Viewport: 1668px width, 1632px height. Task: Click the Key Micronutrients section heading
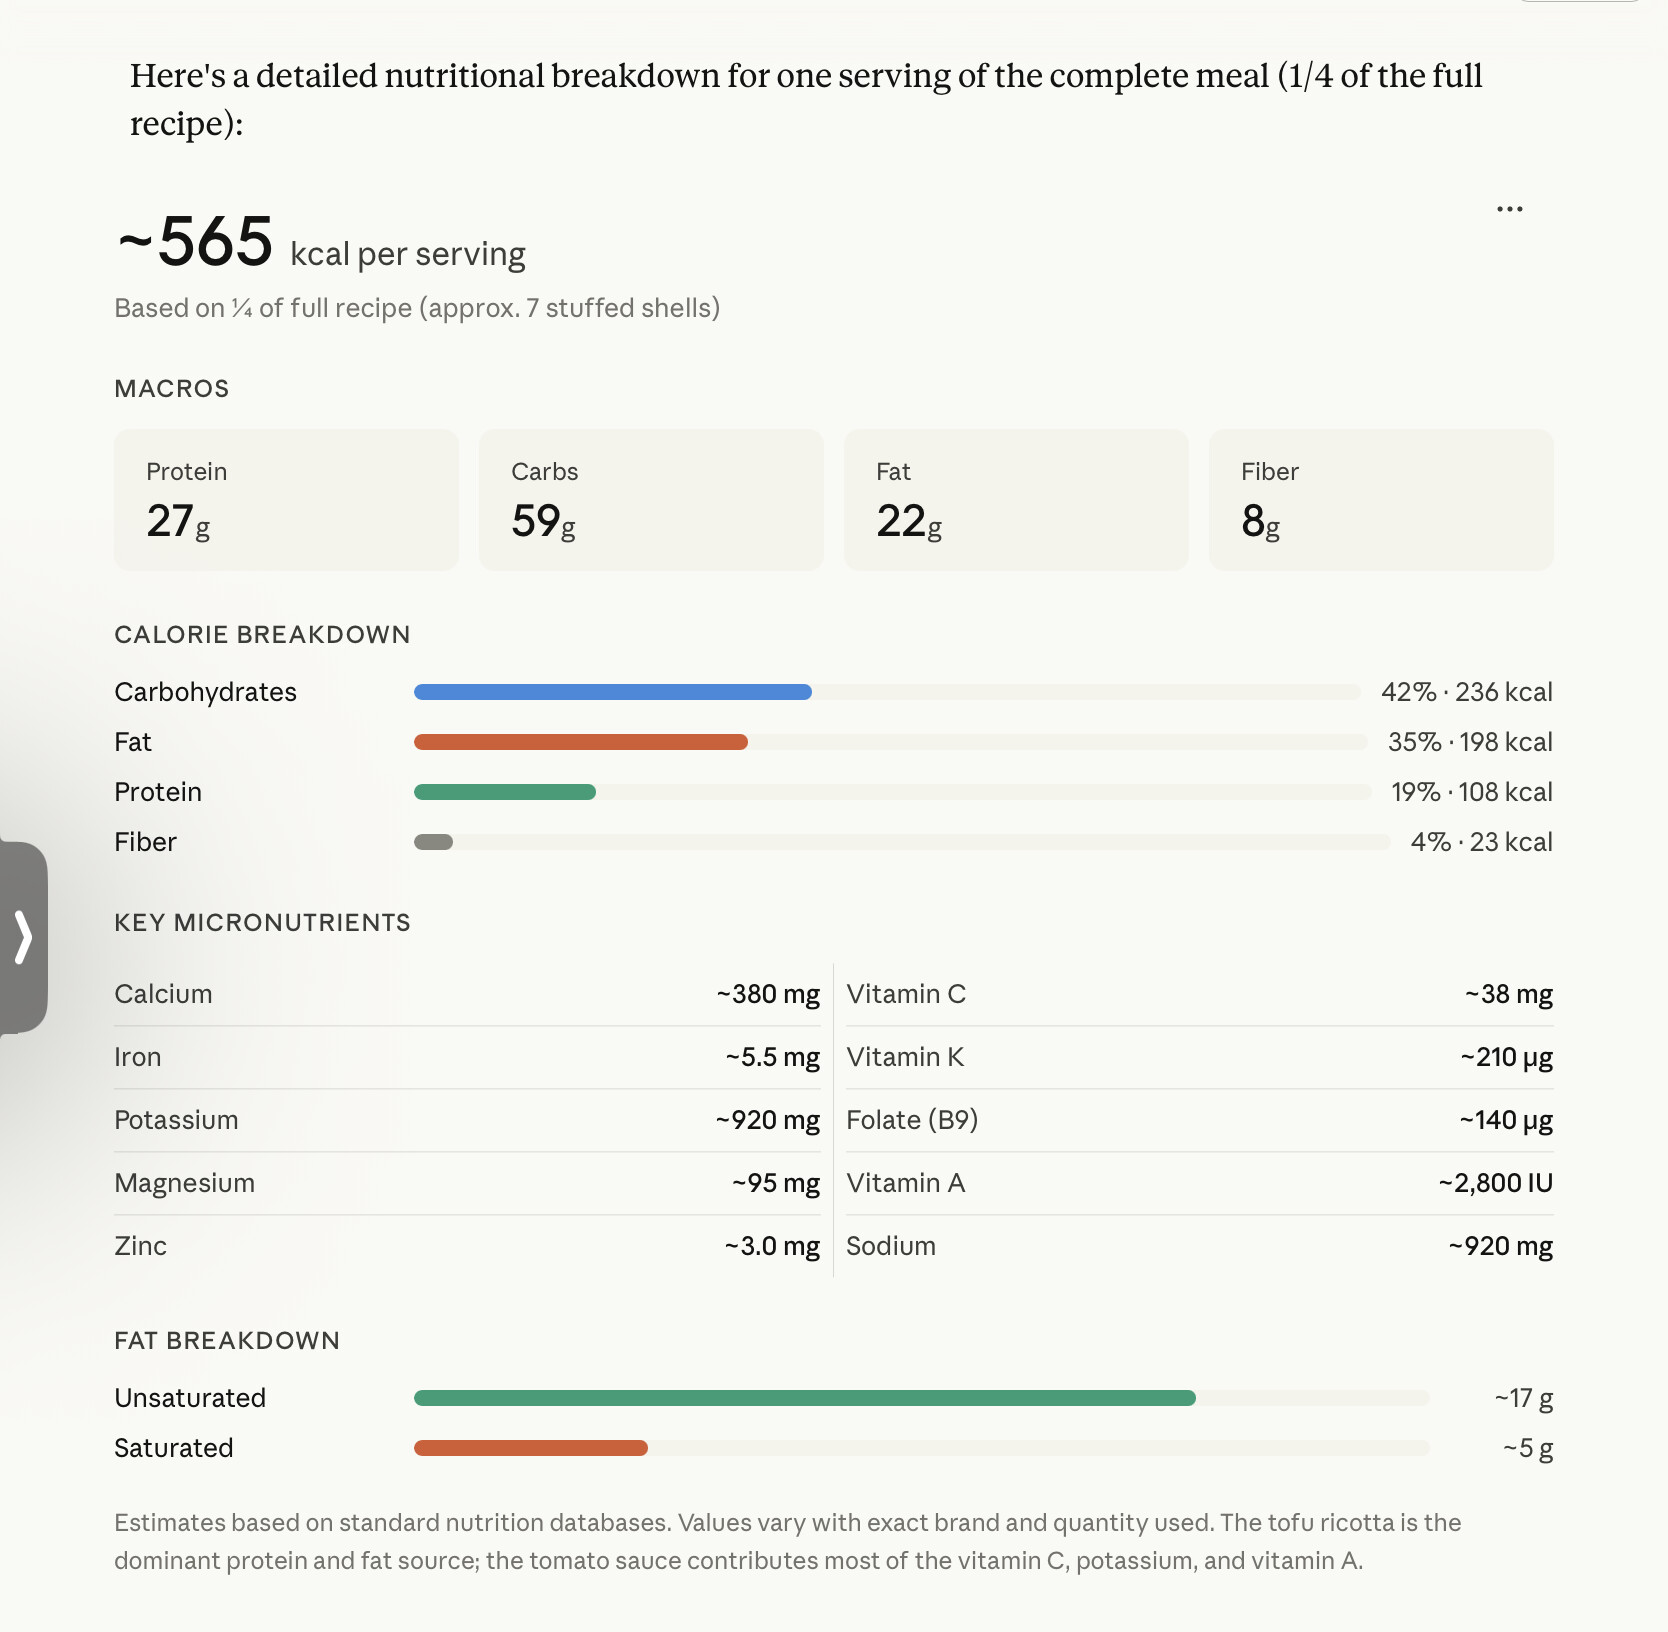pos(262,922)
